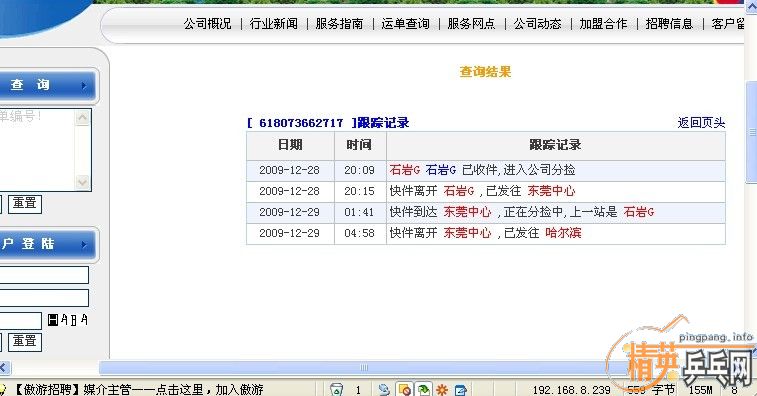Screen dimensions: 757x396
Task: Open the 招聘信息 menu item
Action: pos(669,24)
